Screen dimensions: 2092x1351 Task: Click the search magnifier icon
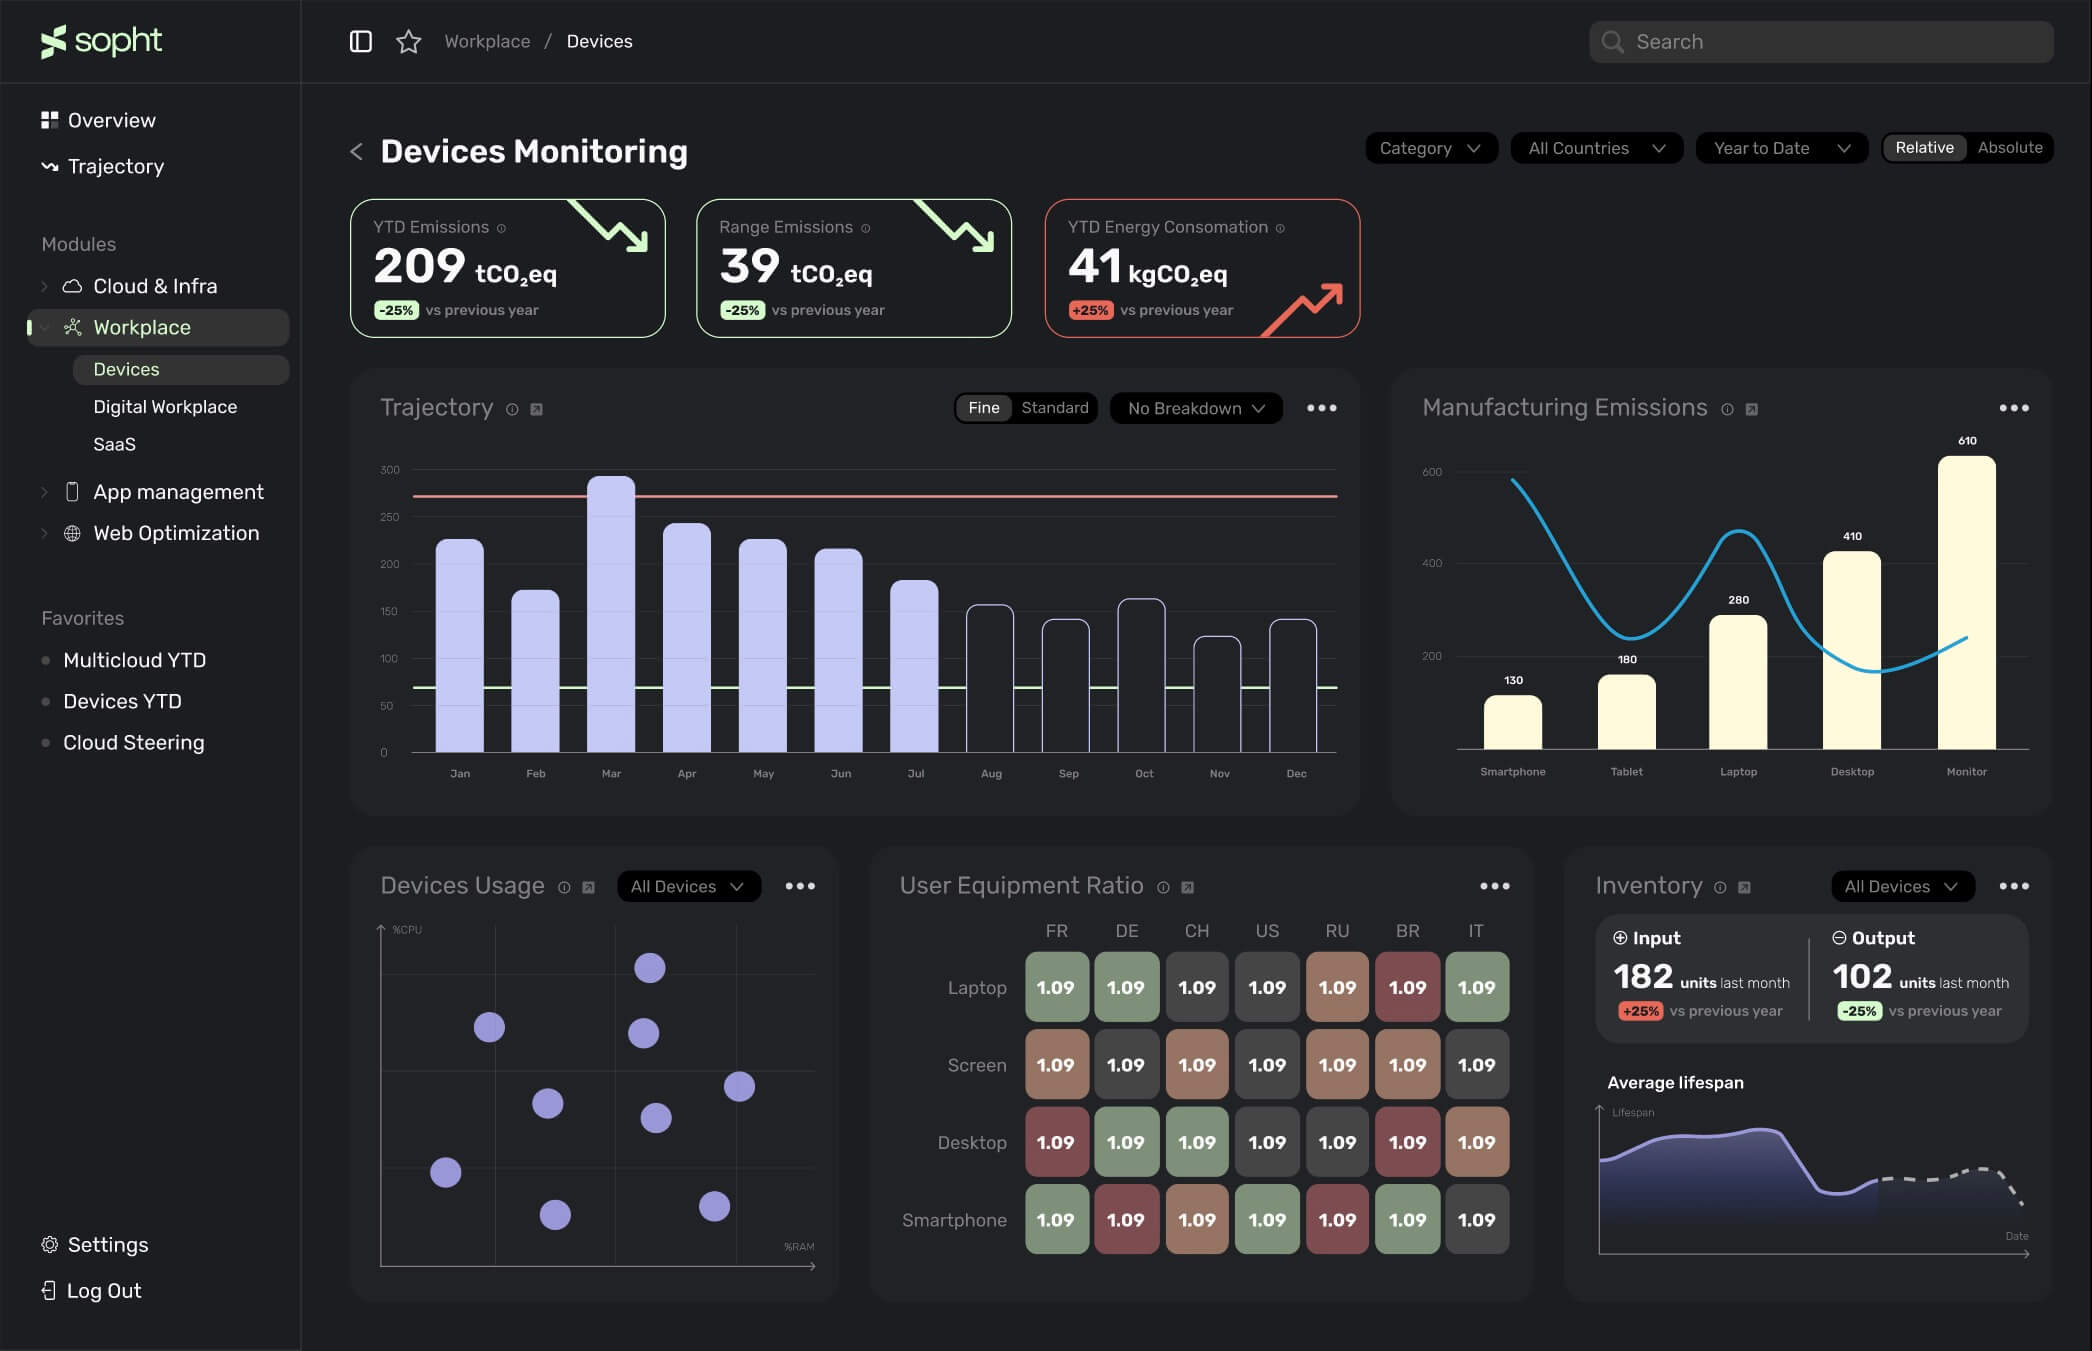click(x=1612, y=42)
